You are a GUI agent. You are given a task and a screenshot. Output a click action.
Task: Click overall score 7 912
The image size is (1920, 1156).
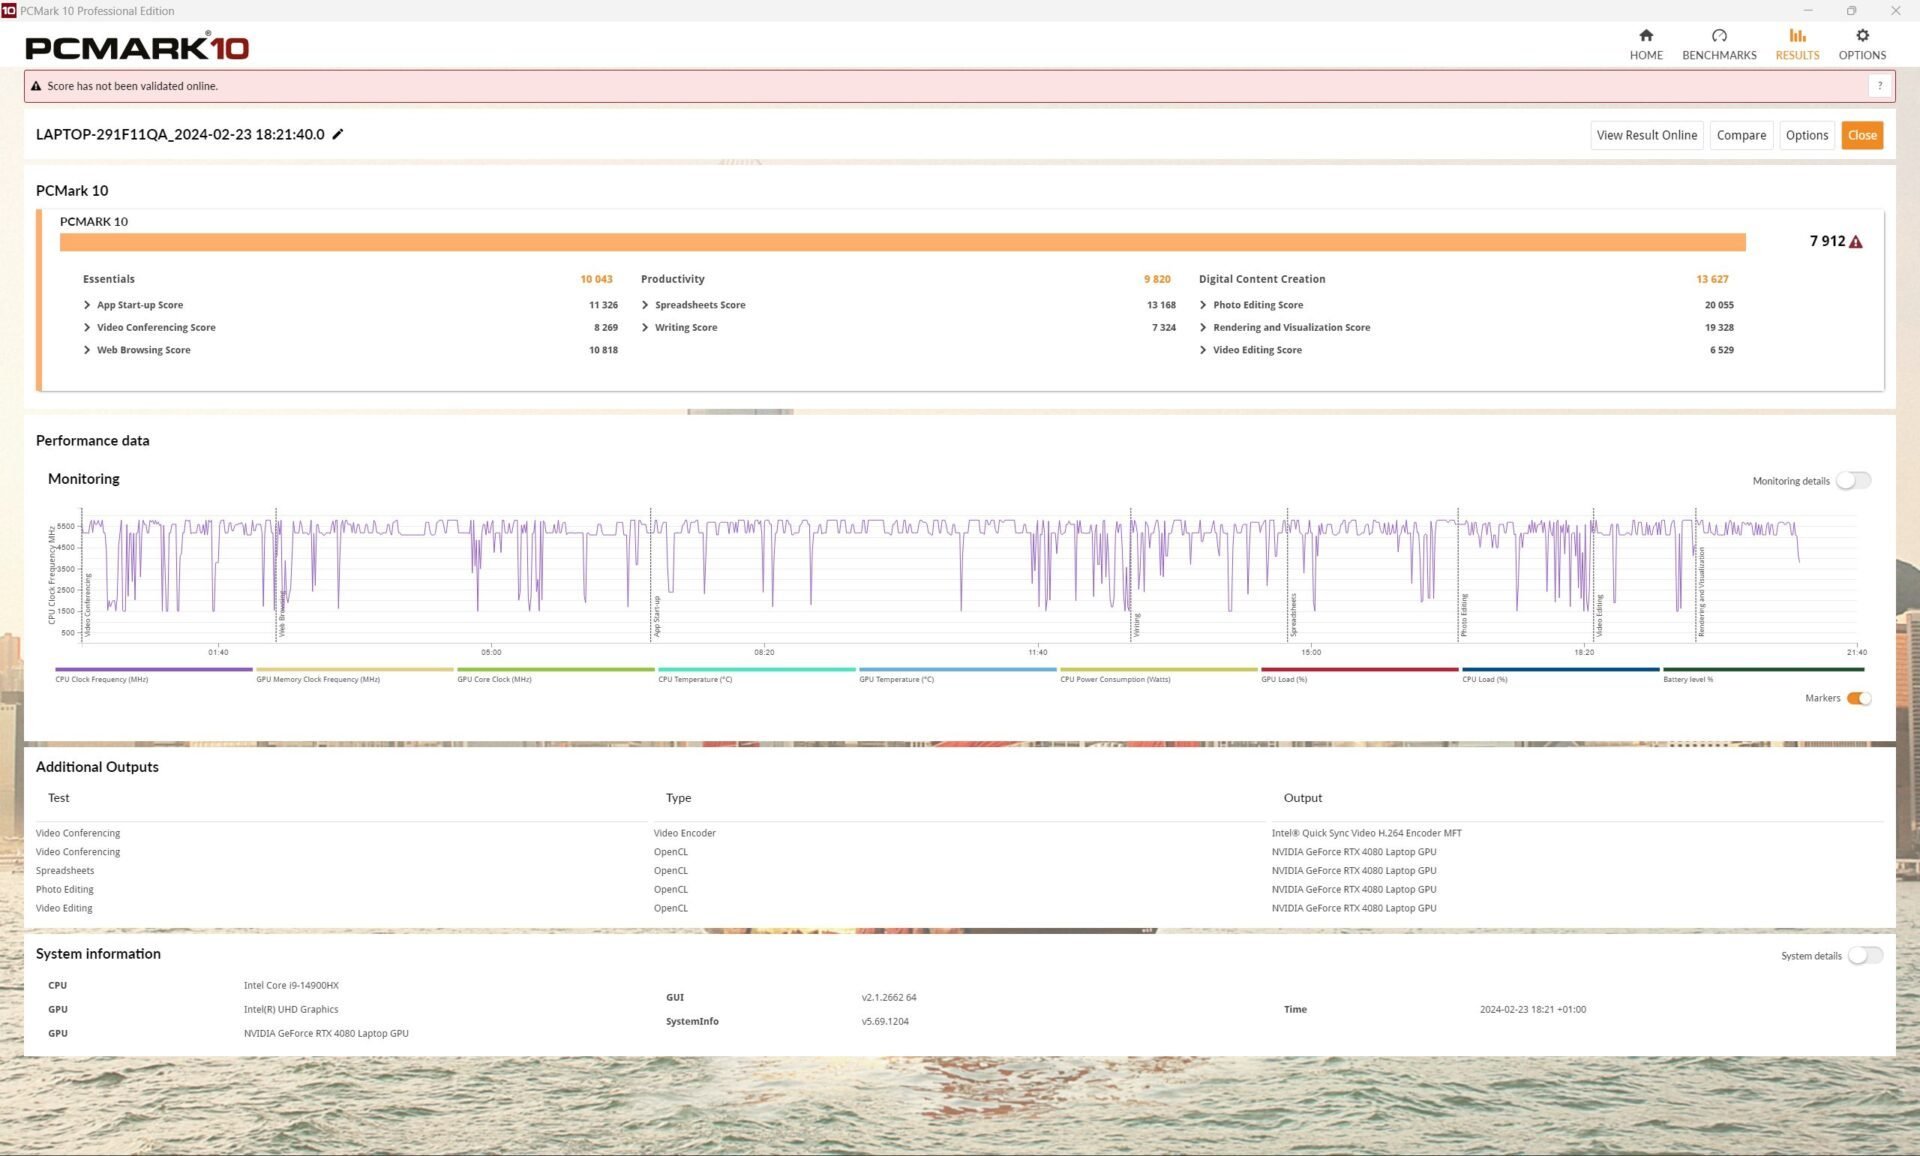pos(1827,241)
